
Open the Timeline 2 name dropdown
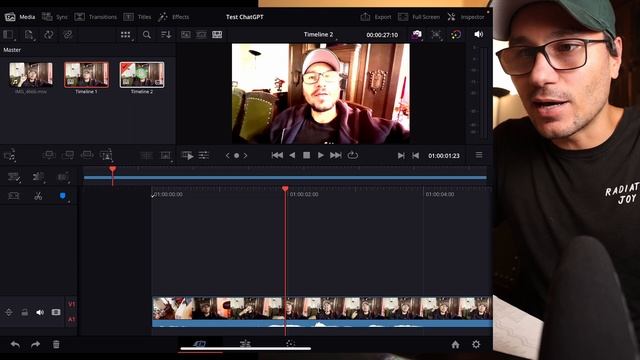point(319,35)
